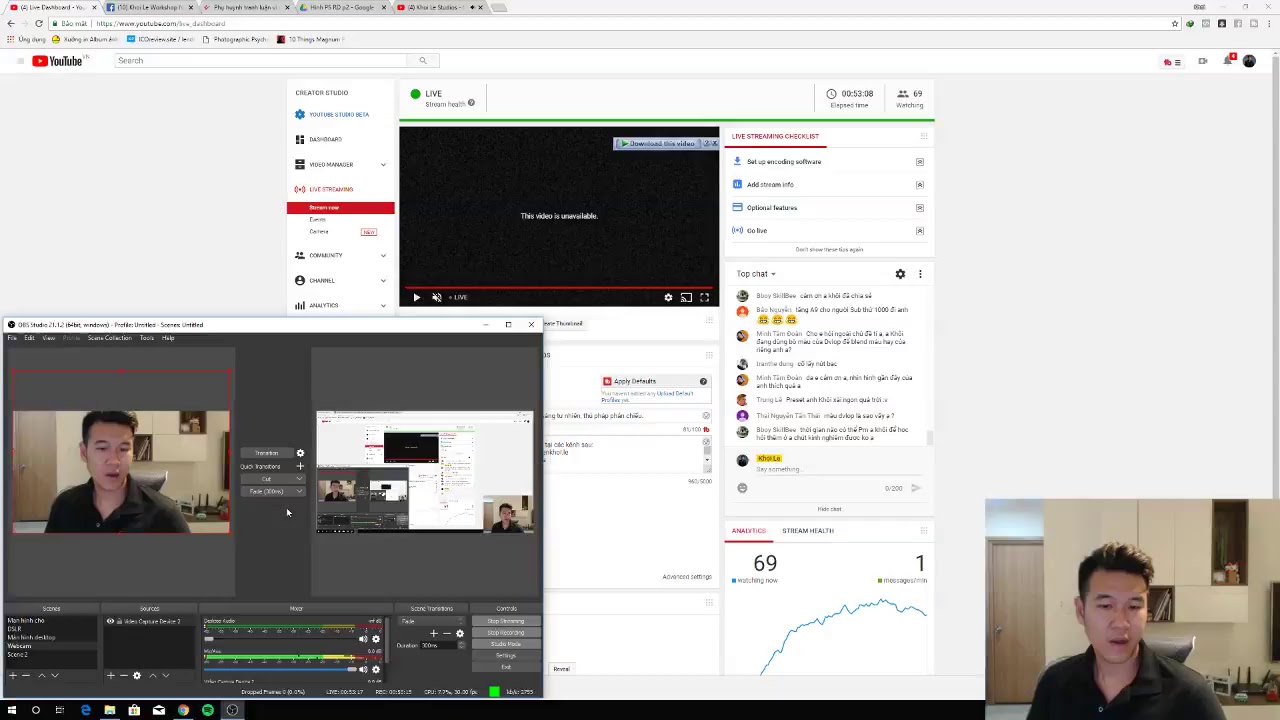Viewport: 1280px width, 720px height.
Task: Click the Transition button in studio mode
Action: pyautogui.click(x=266, y=453)
